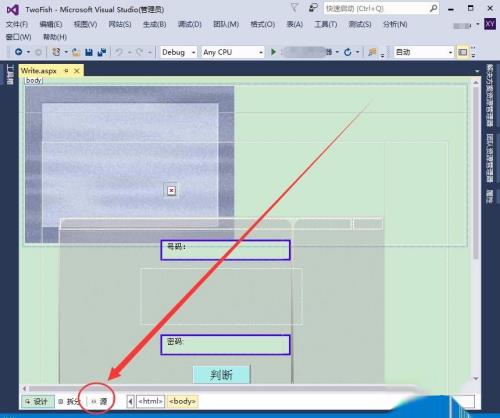Click the browser refresh icon in toolbar
Viewport: 500px width, 418px height.
click(x=348, y=52)
